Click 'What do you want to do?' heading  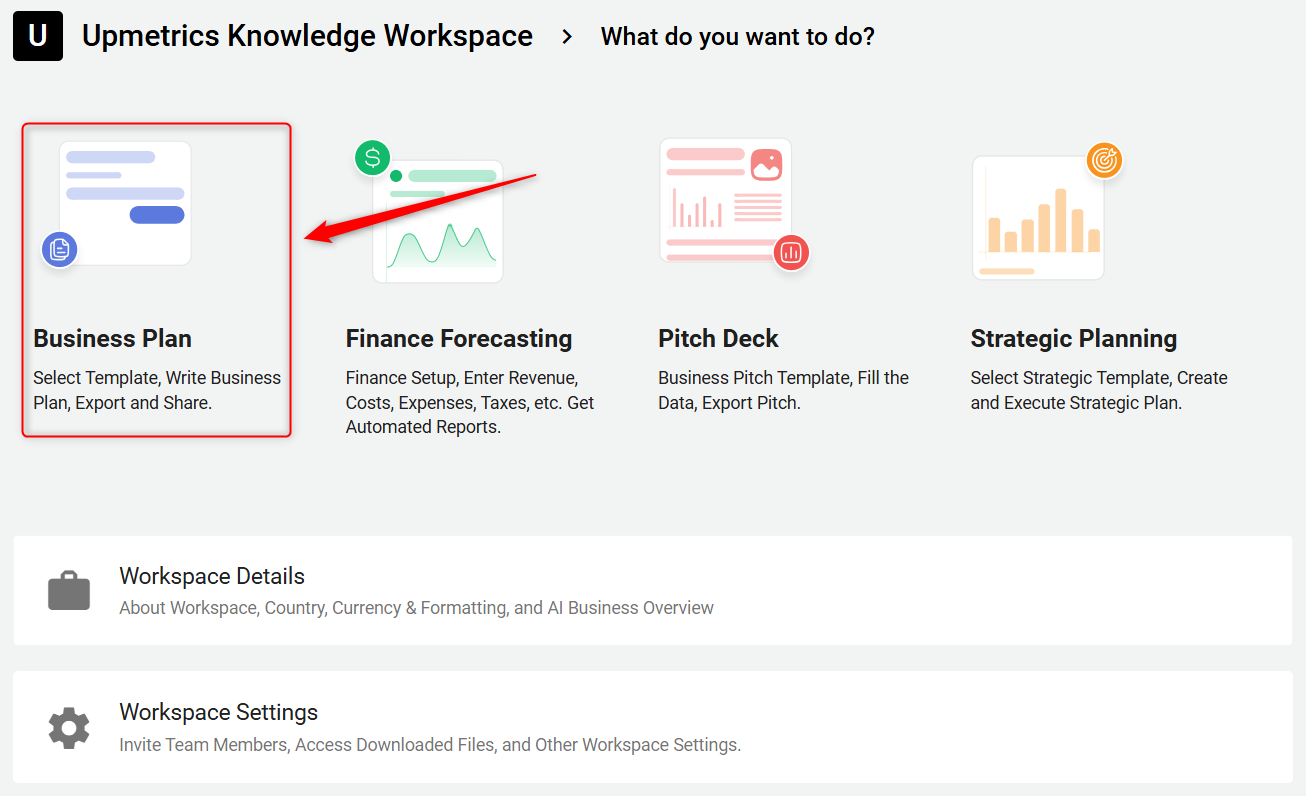tap(738, 37)
